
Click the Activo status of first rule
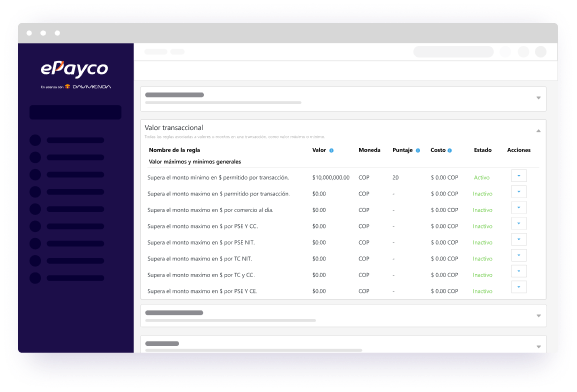pyautogui.click(x=482, y=178)
